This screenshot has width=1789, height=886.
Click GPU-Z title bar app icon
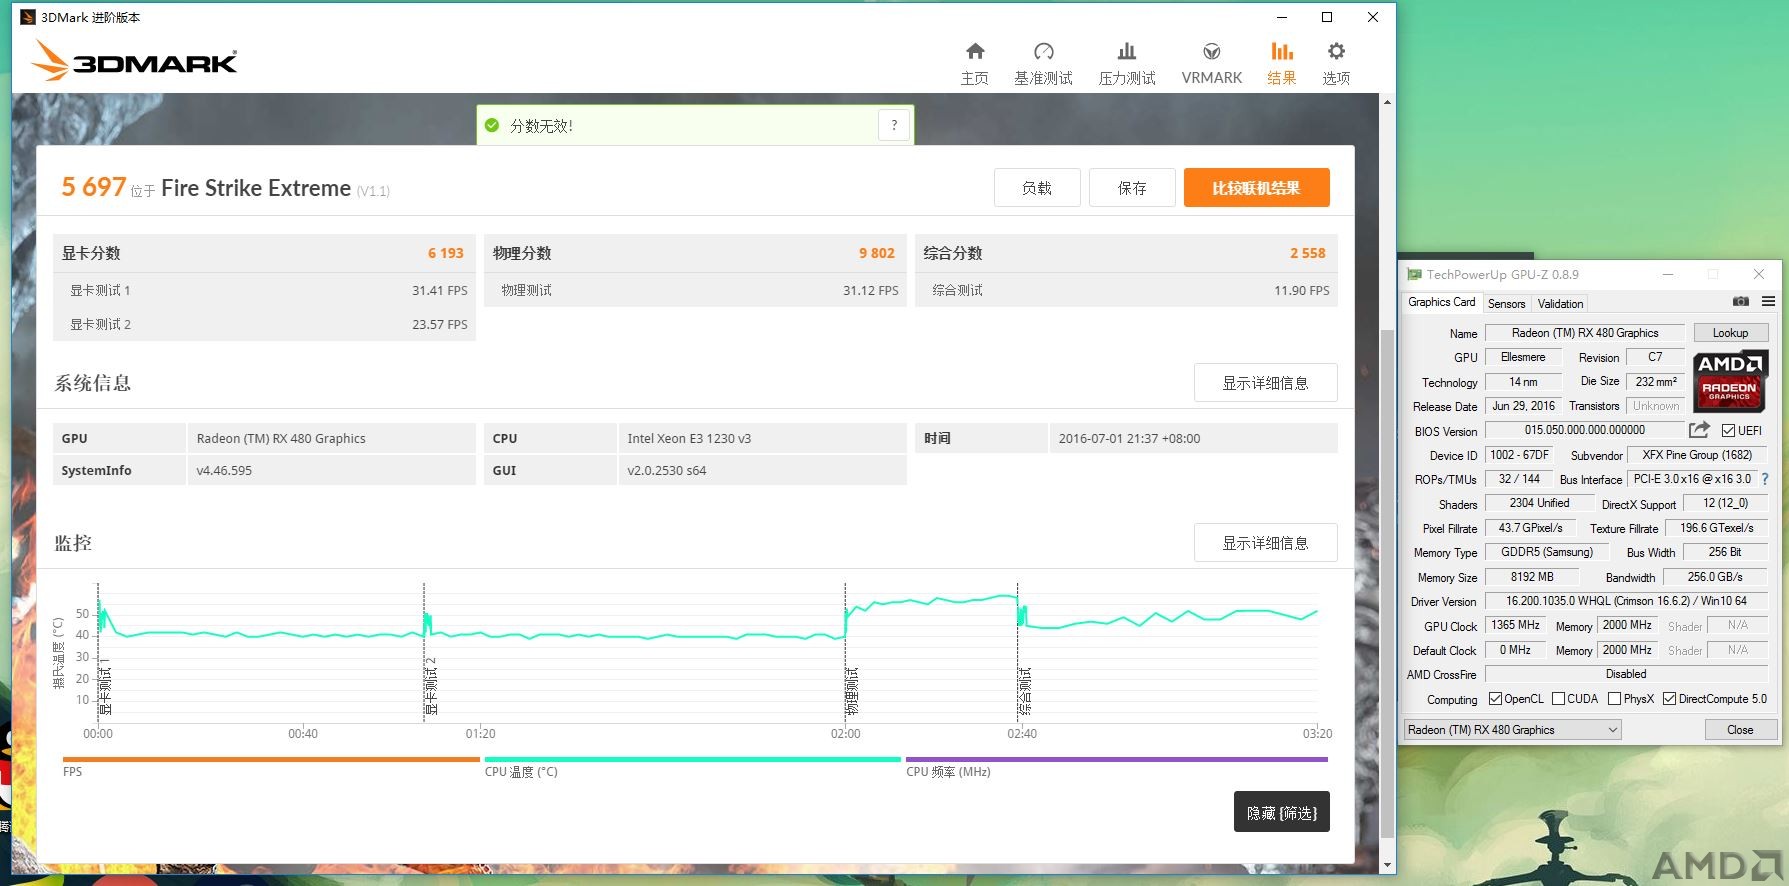pyautogui.click(x=1414, y=274)
